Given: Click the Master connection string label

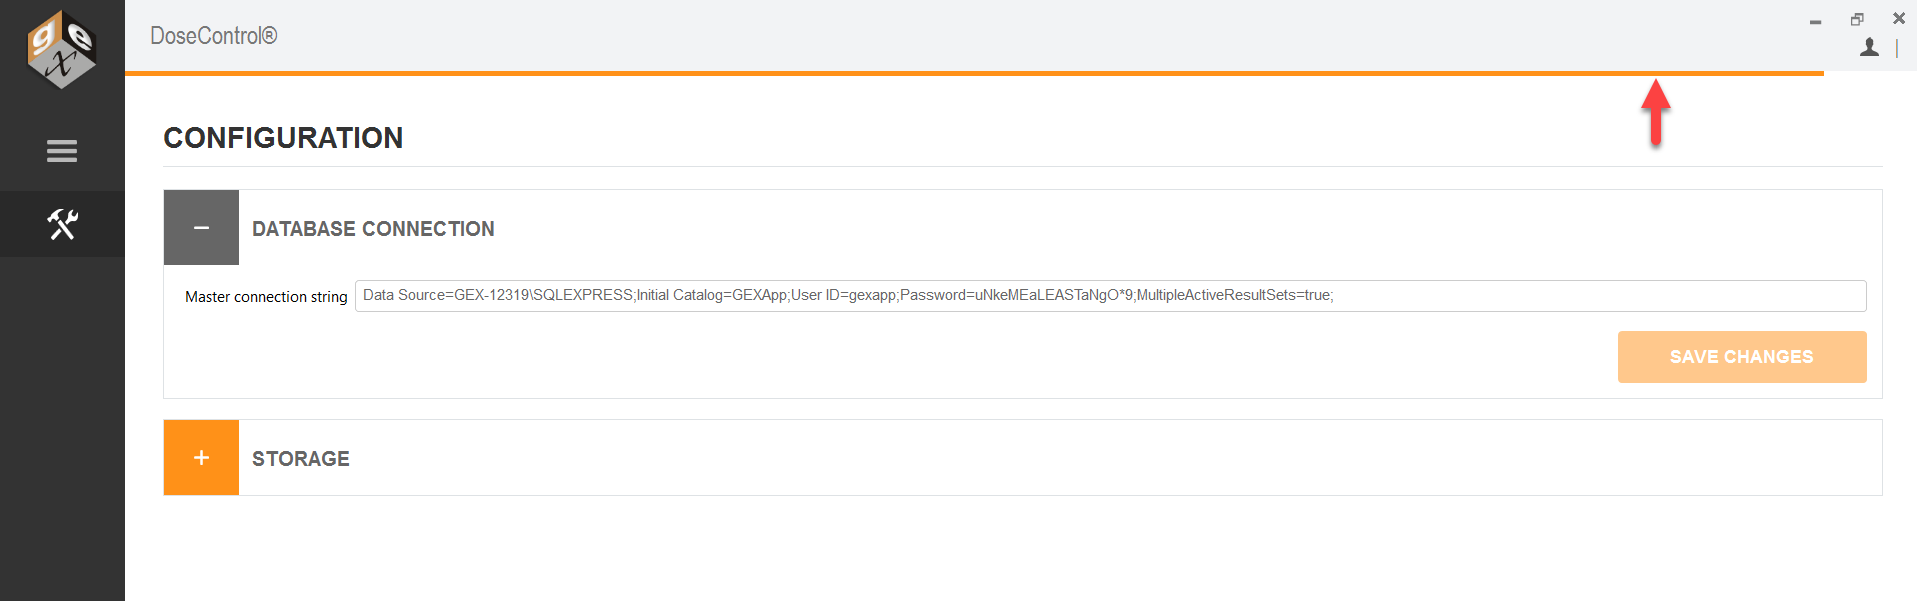Looking at the screenshot, I should 266,297.
